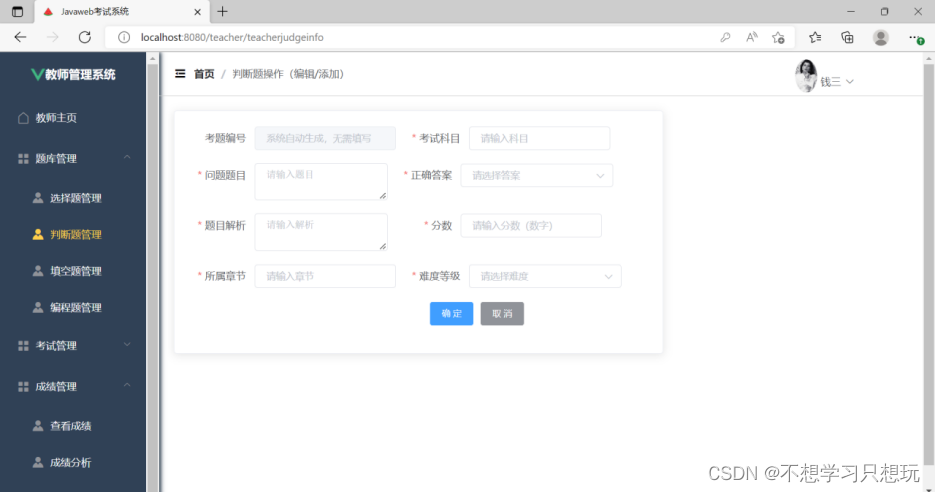Click the 确定 confirm button

click(x=451, y=314)
